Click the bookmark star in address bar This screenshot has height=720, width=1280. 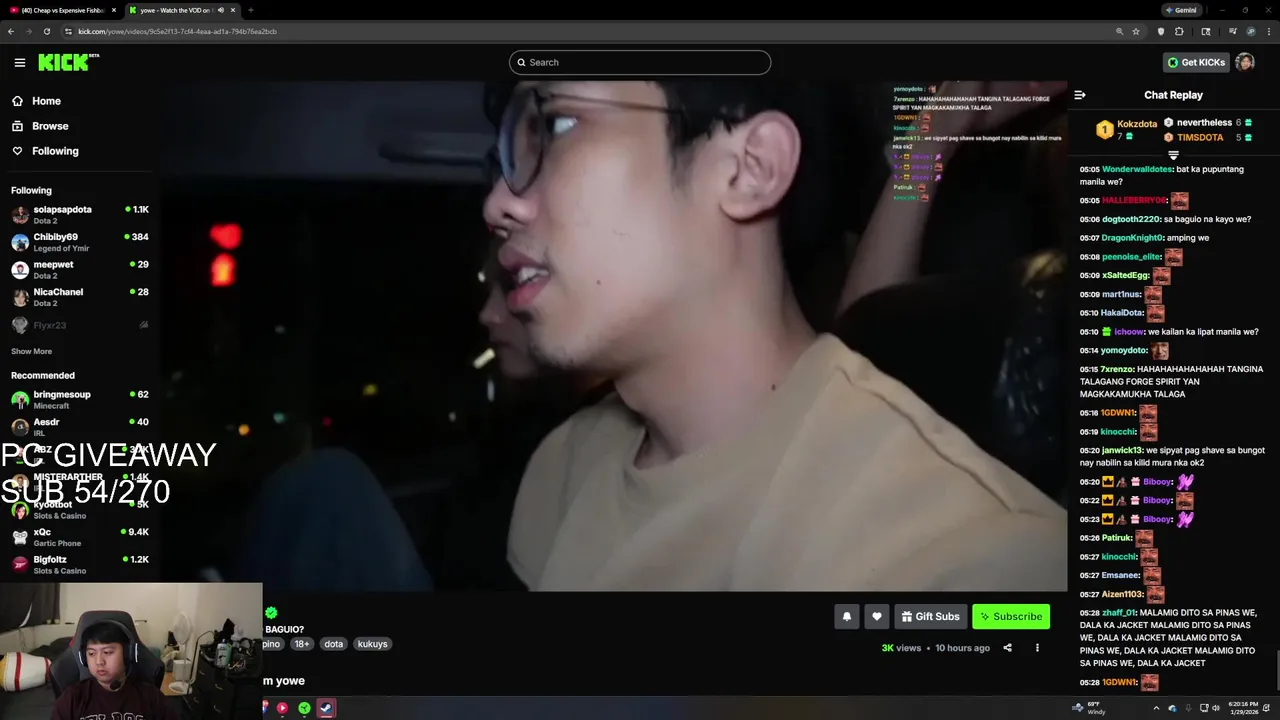(1136, 31)
